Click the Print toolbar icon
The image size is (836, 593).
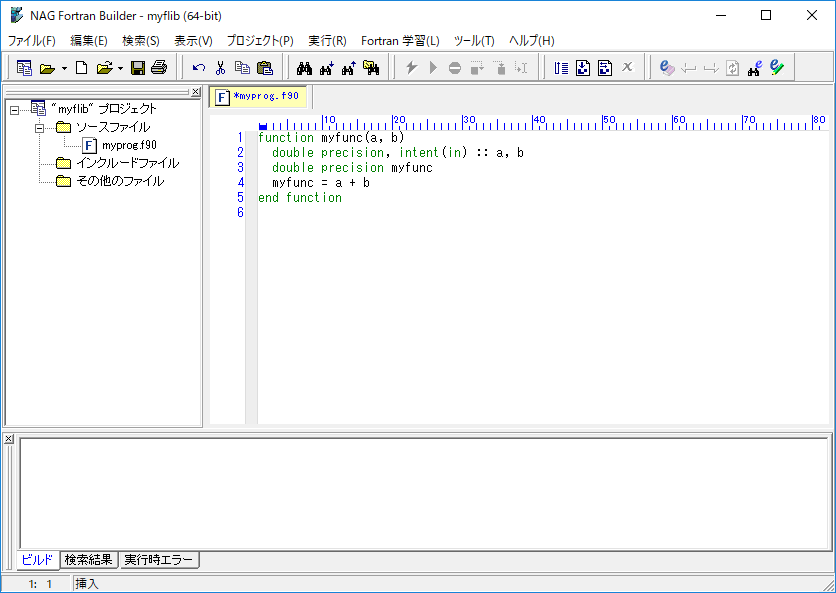pyautogui.click(x=158, y=68)
